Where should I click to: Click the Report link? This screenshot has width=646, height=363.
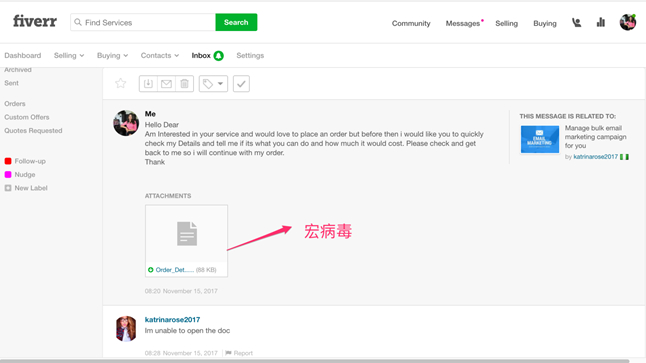point(243,353)
